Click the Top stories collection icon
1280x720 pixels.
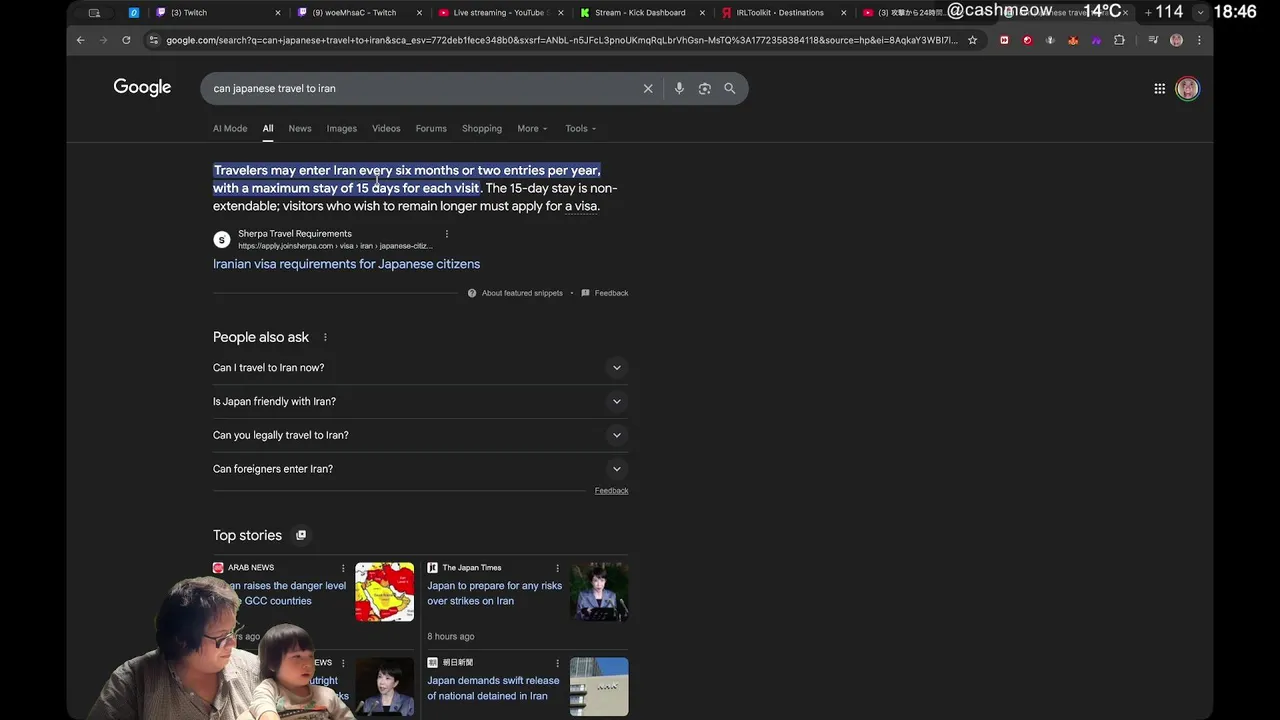pyautogui.click(x=301, y=535)
